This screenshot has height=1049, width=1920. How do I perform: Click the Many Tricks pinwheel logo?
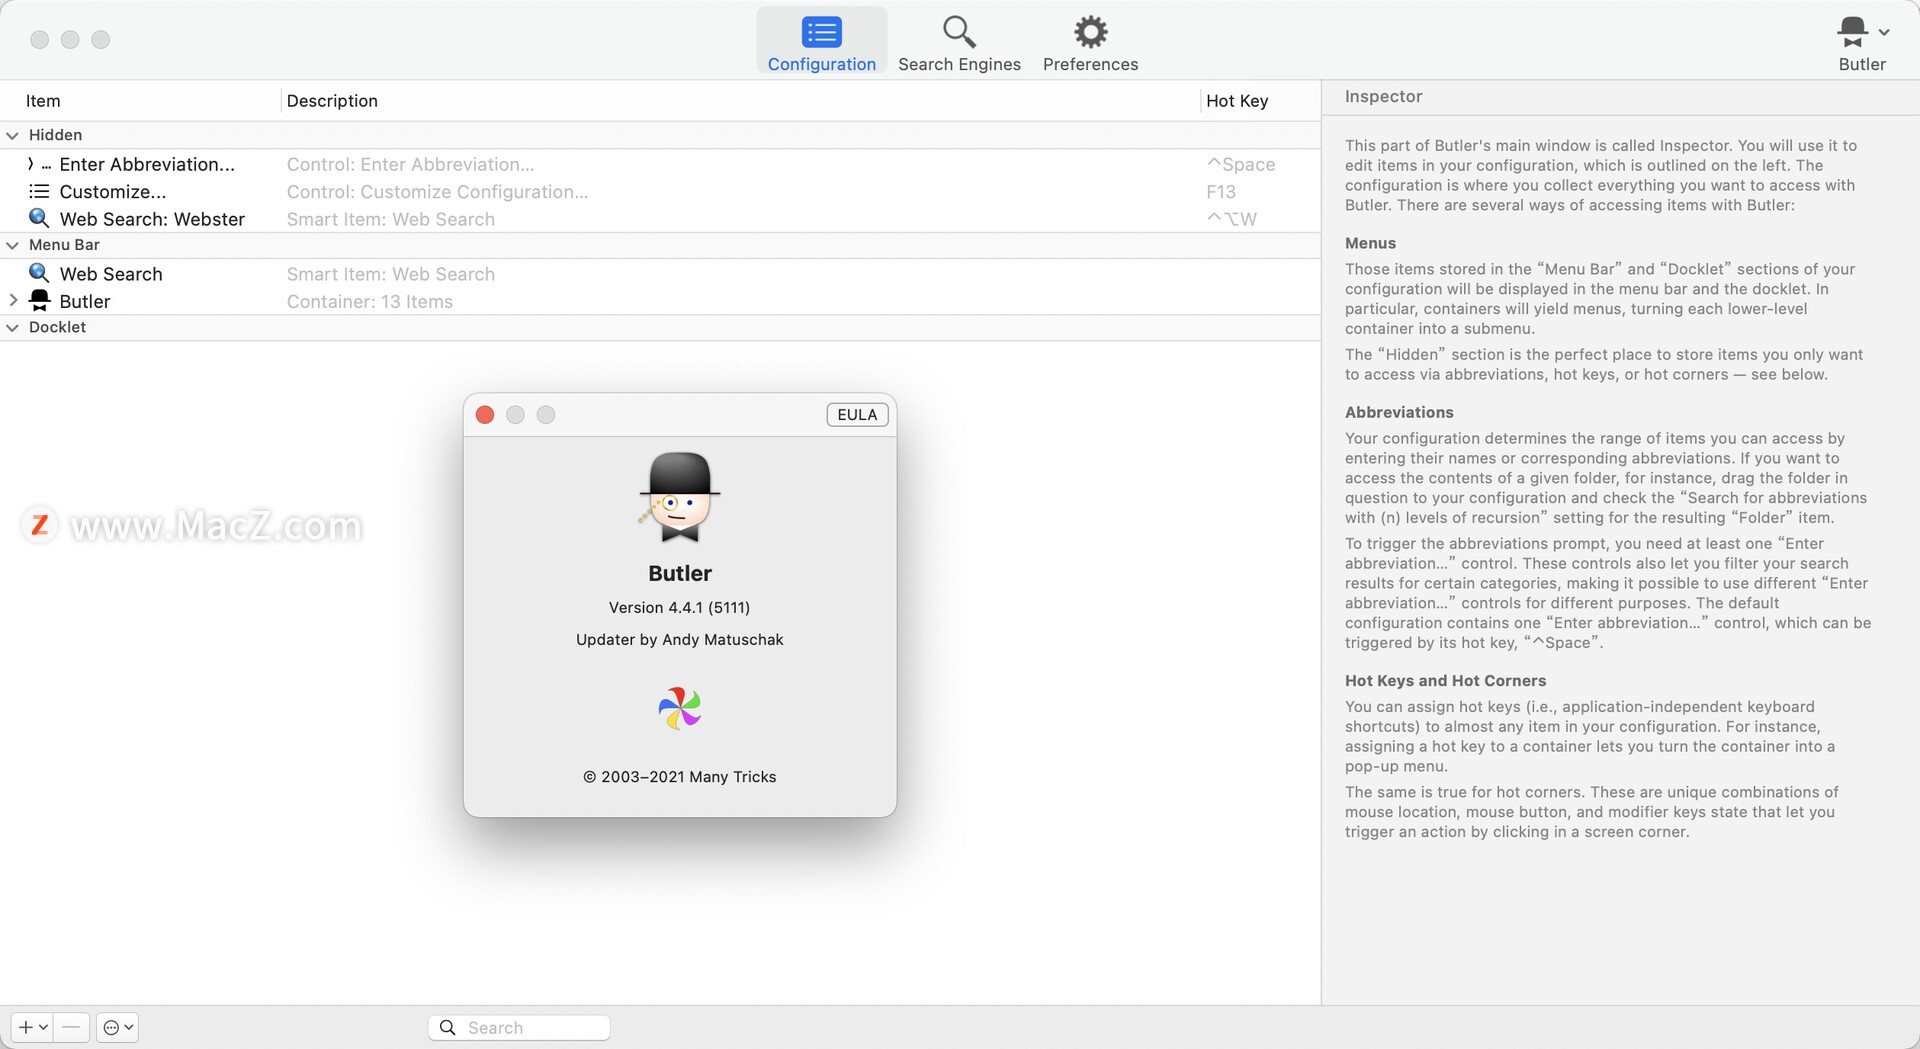680,708
